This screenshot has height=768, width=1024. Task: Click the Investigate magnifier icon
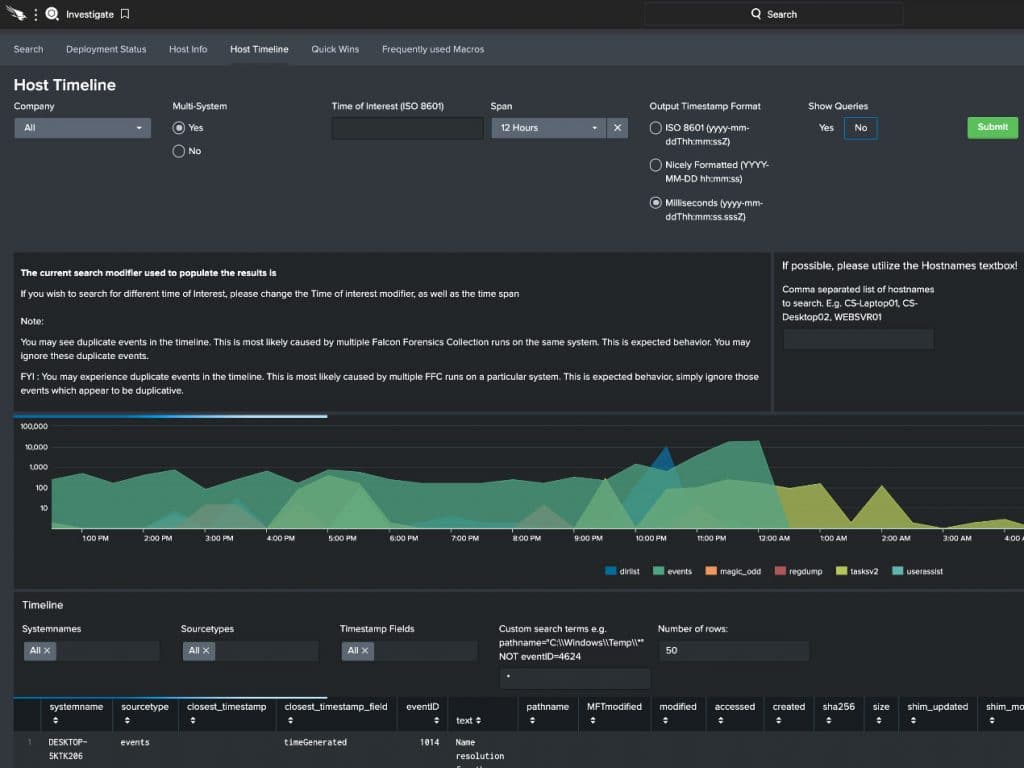click(x=52, y=14)
